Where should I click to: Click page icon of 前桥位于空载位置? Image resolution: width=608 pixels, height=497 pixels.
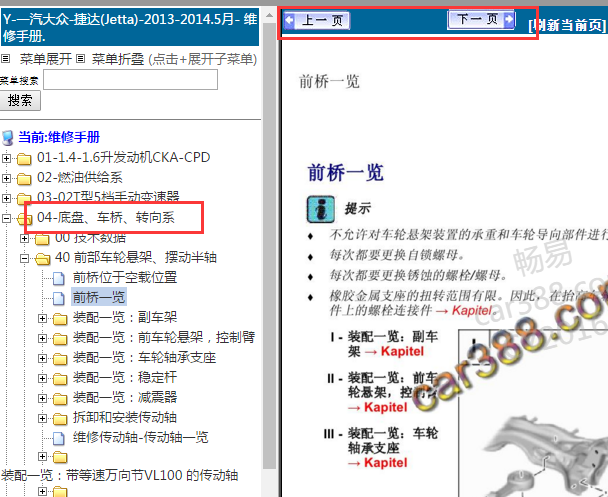[x=59, y=278]
